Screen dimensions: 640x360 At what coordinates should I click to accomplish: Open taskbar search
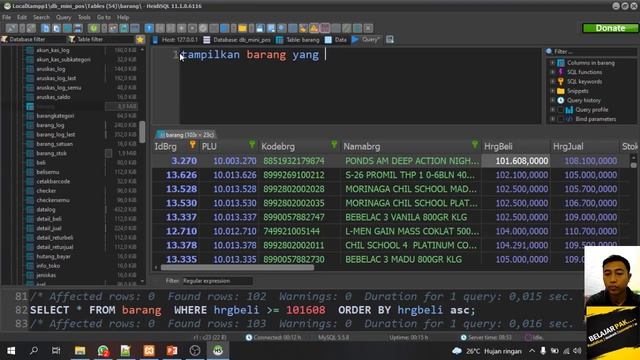[x=34, y=351]
